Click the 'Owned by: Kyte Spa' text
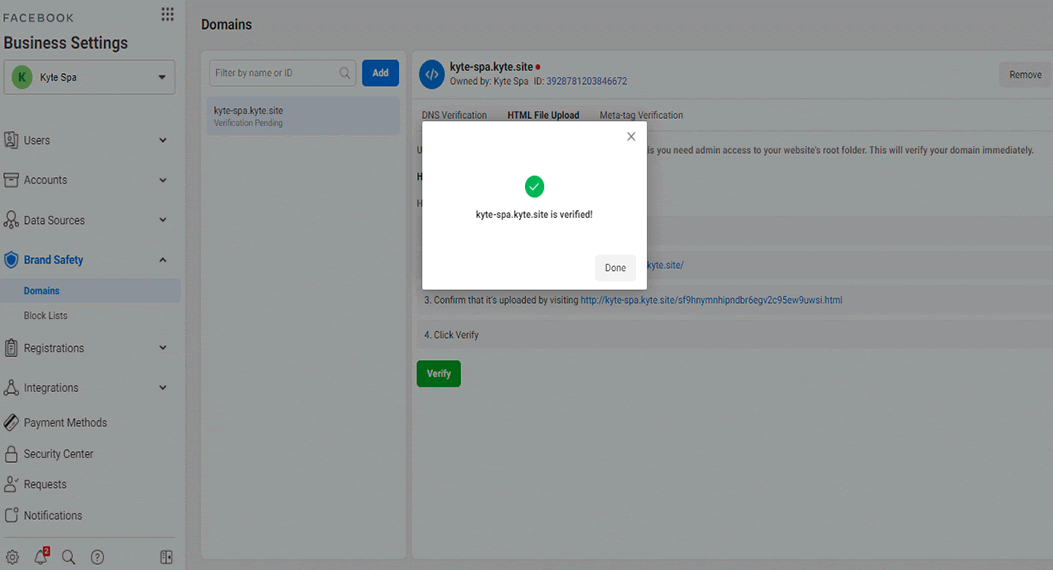The image size is (1053, 570). point(489,81)
